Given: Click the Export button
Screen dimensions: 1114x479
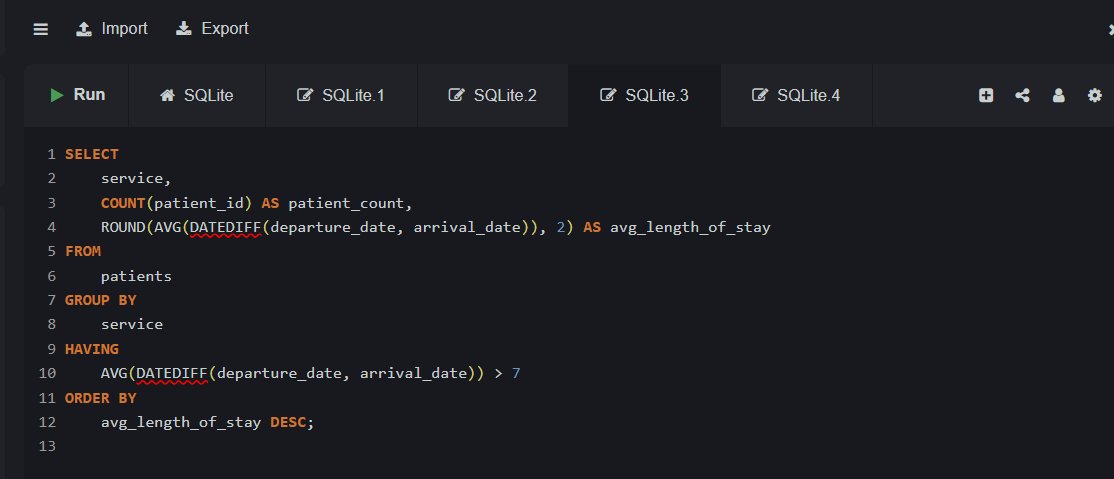Looking at the screenshot, I should tap(212, 28).
